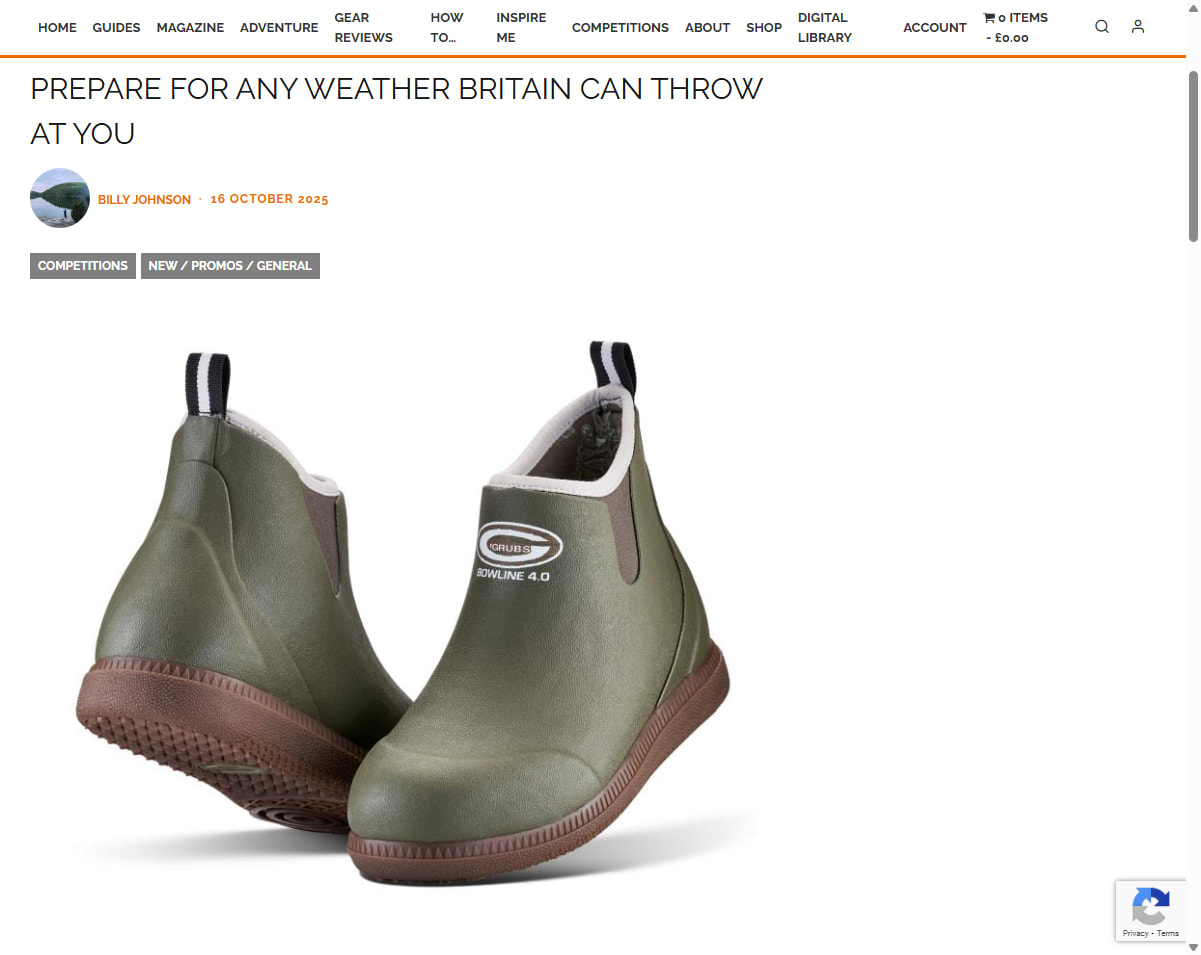
Task: Open the search magnifier icon
Action: coord(1102,27)
